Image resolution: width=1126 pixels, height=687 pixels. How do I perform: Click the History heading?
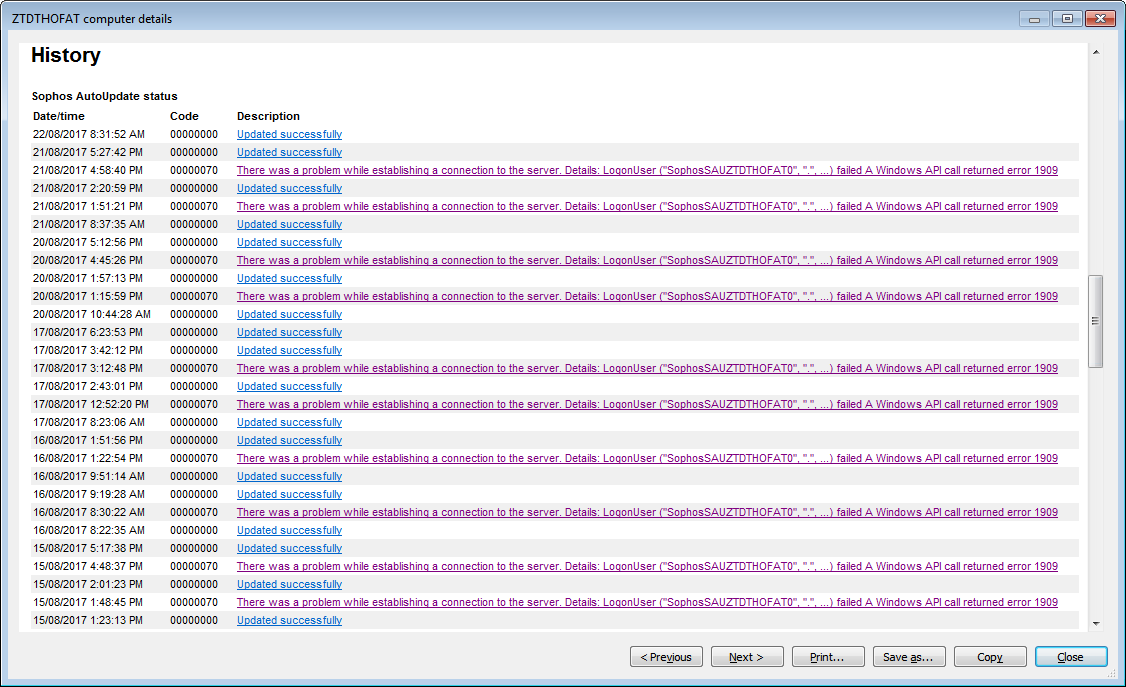tap(66, 55)
